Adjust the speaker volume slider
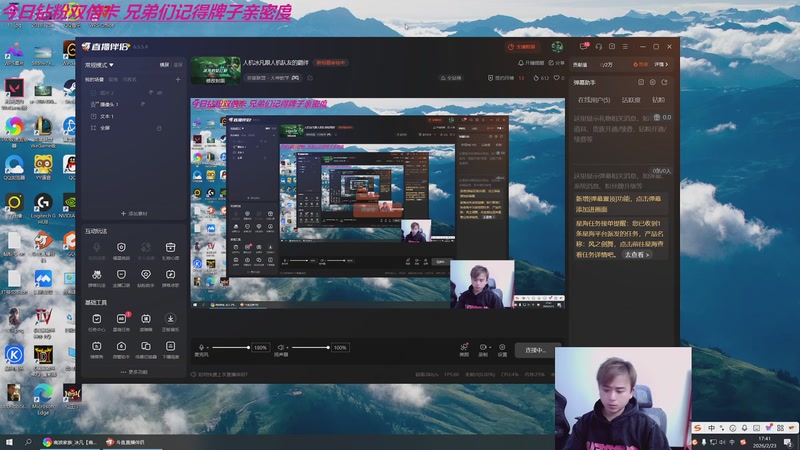Viewport: 800px width, 450px height. pyautogui.click(x=310, y=347)
